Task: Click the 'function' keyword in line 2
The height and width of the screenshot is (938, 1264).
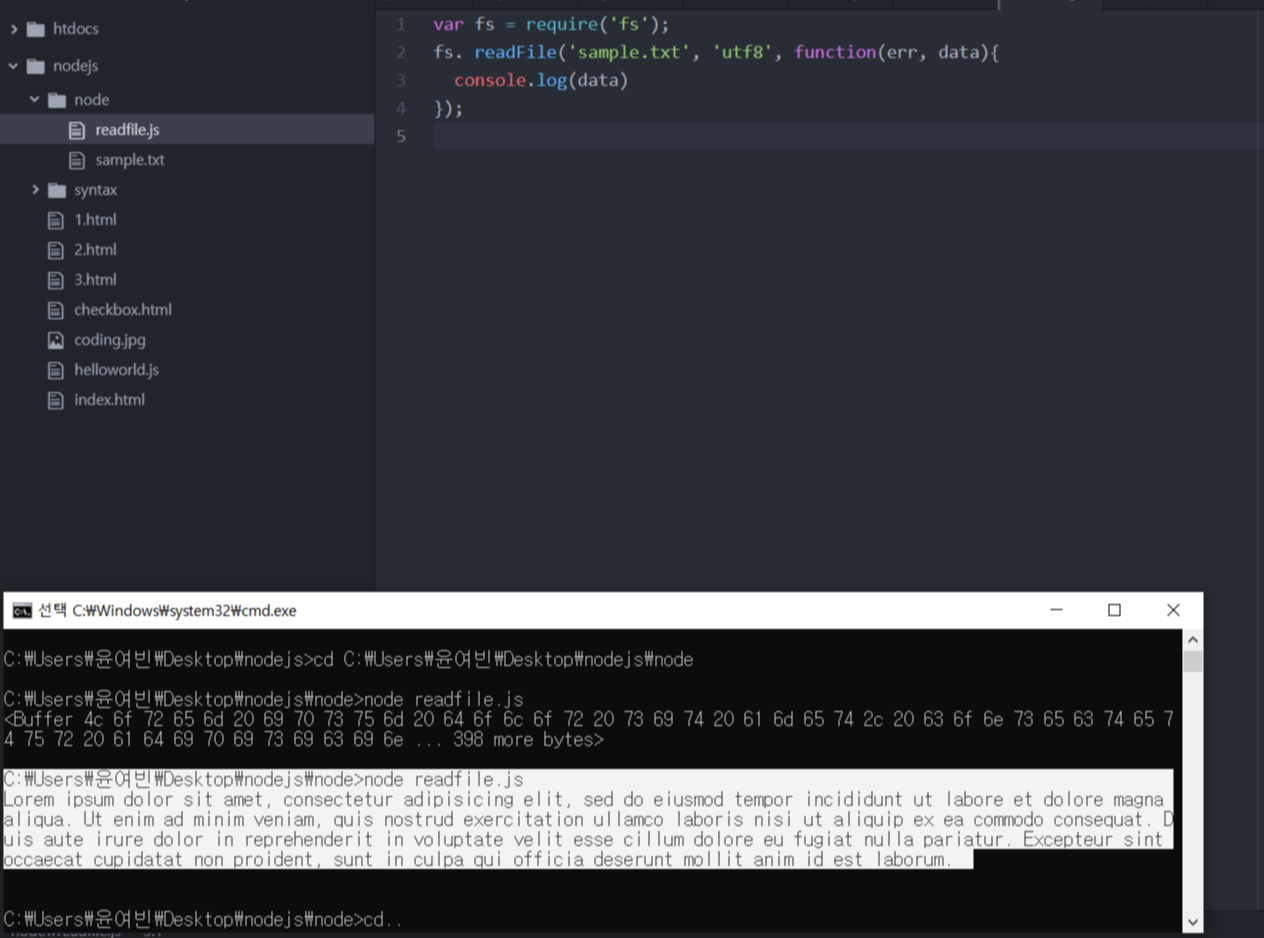Action: coord(835,52)
